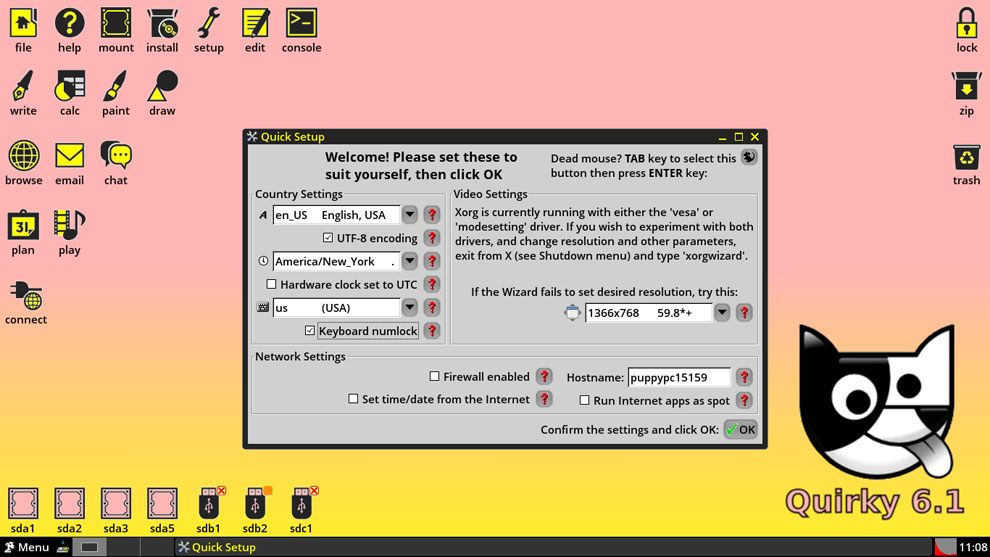Expand the en_US language dropdown
The width and height of the screenshot is (990, 557).
(x=410, y=215)
